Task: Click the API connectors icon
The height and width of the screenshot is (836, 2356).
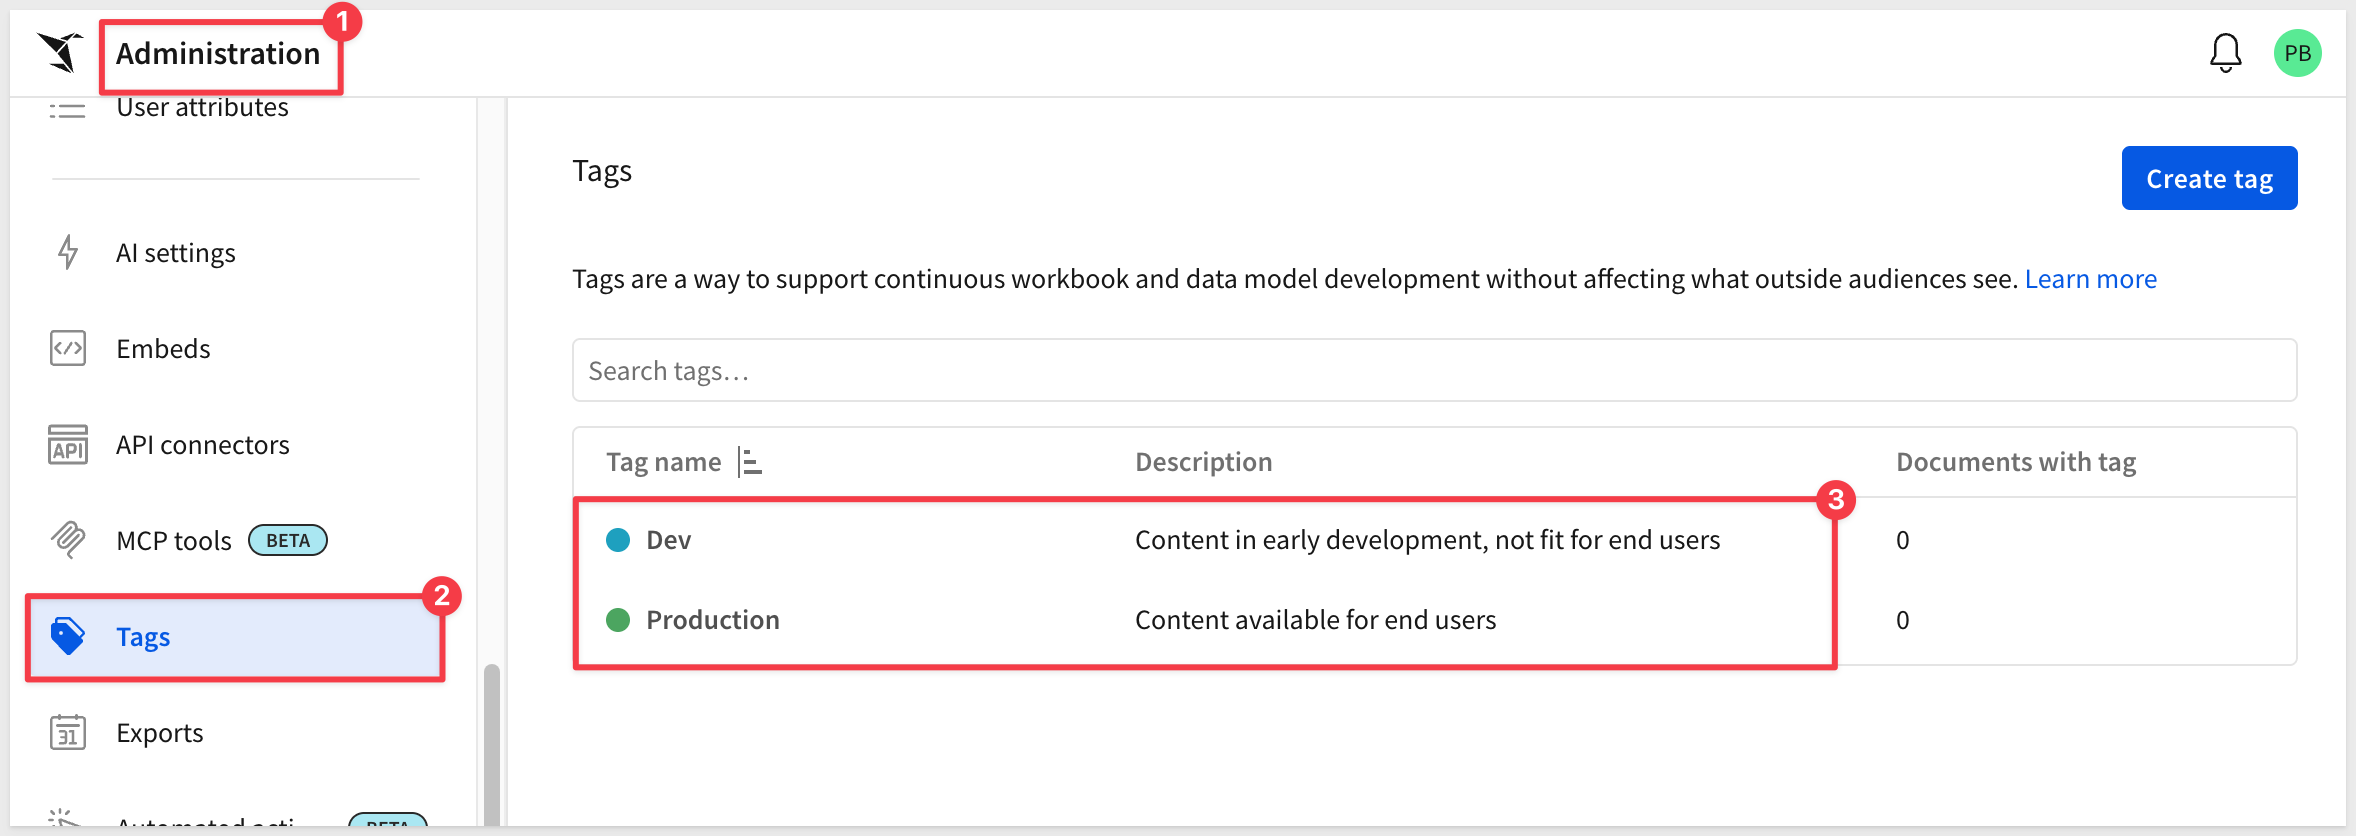Action: (68, 444)
